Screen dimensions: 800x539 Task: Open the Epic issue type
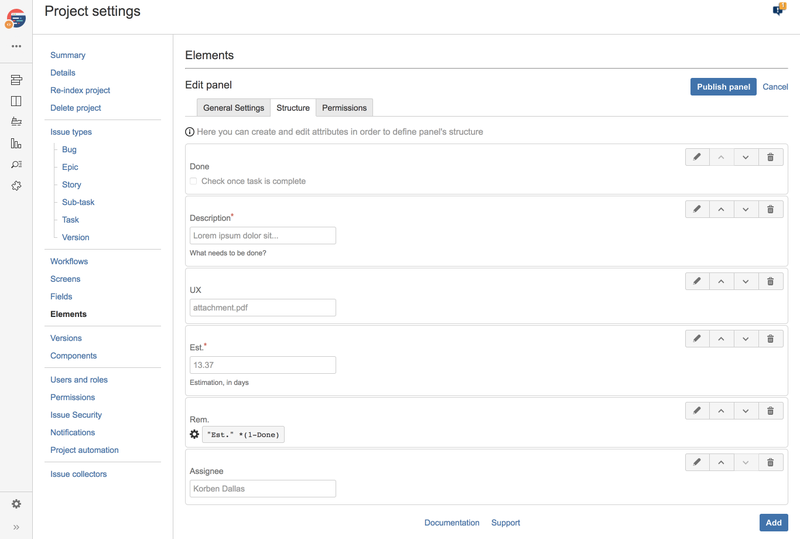(70, 167)
